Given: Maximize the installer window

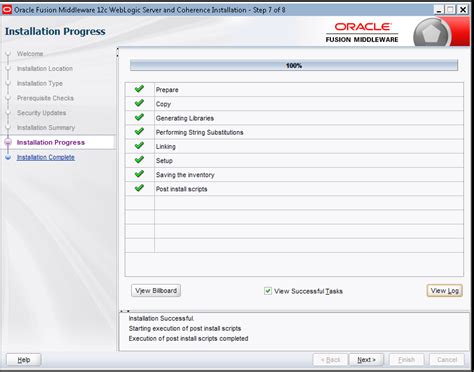Looking at the screenshot, I should click(450, 10).
